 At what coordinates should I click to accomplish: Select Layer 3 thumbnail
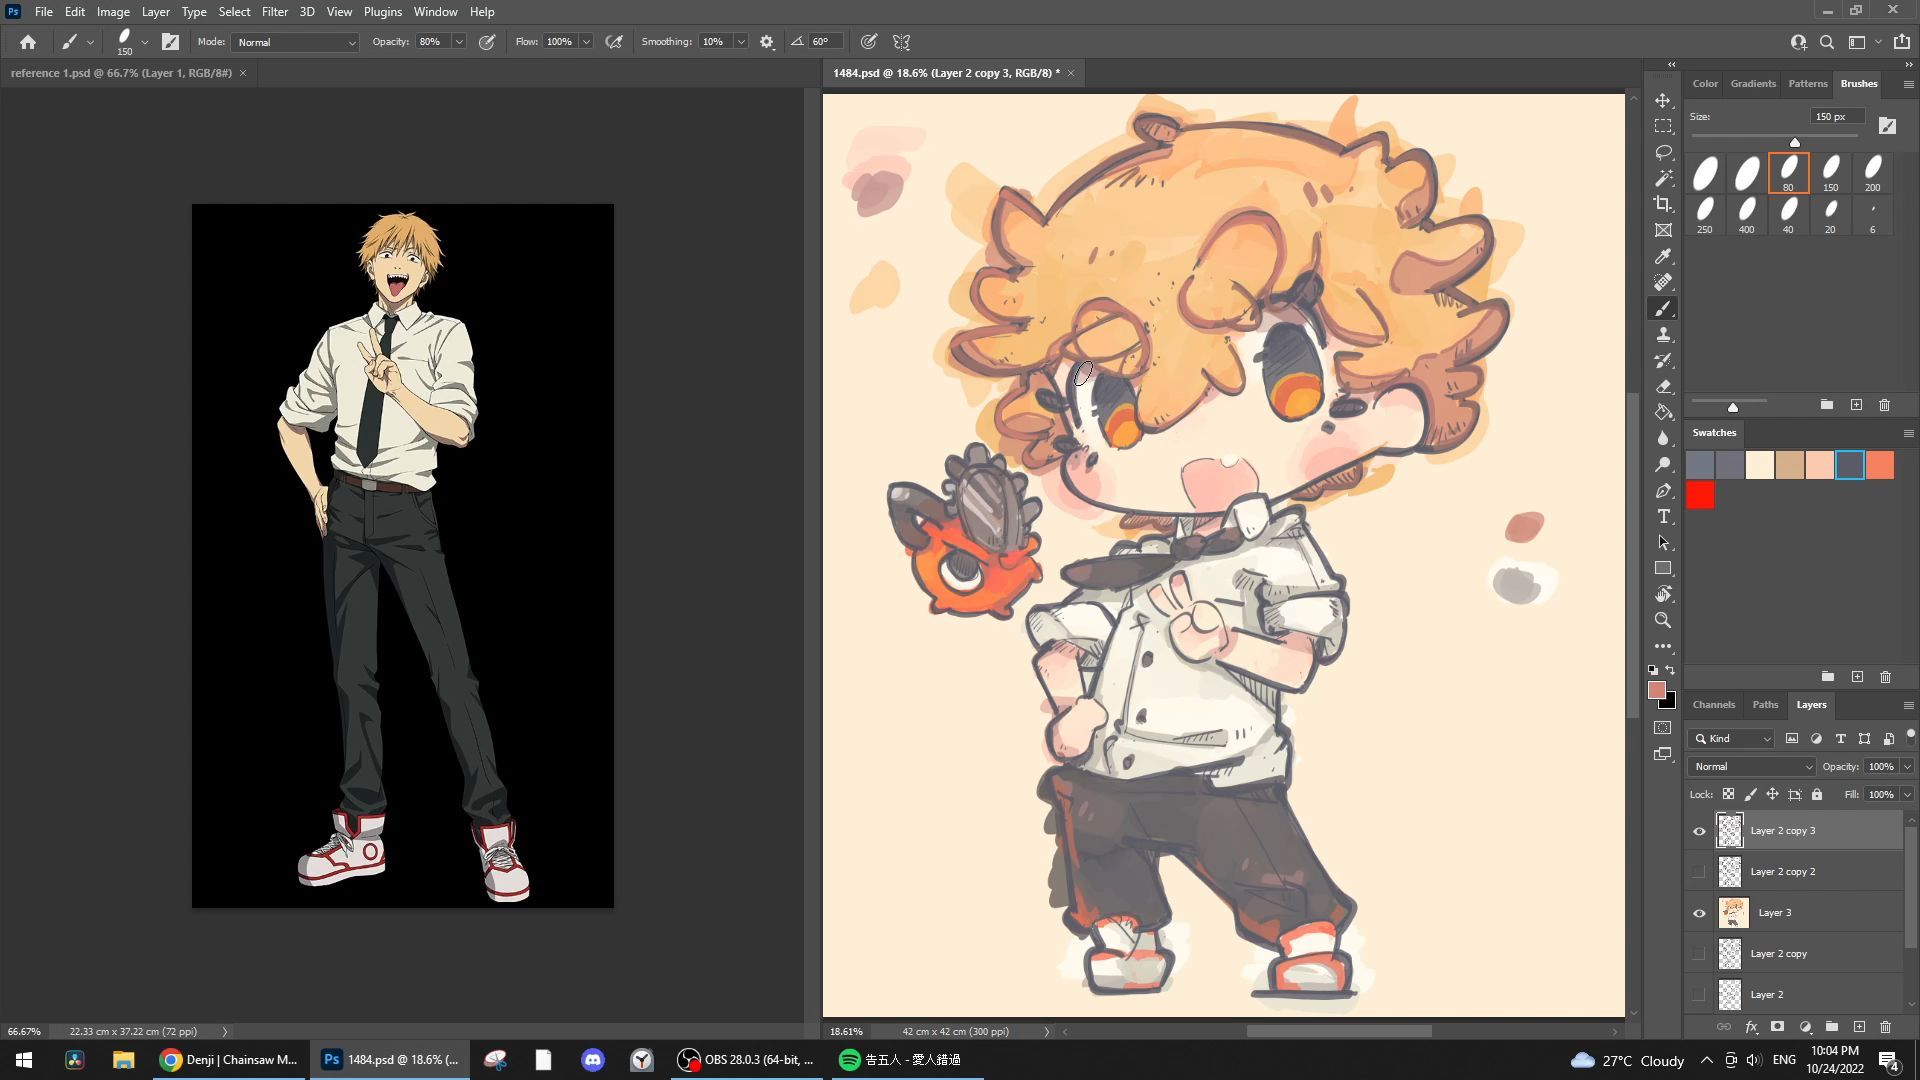1733,913
